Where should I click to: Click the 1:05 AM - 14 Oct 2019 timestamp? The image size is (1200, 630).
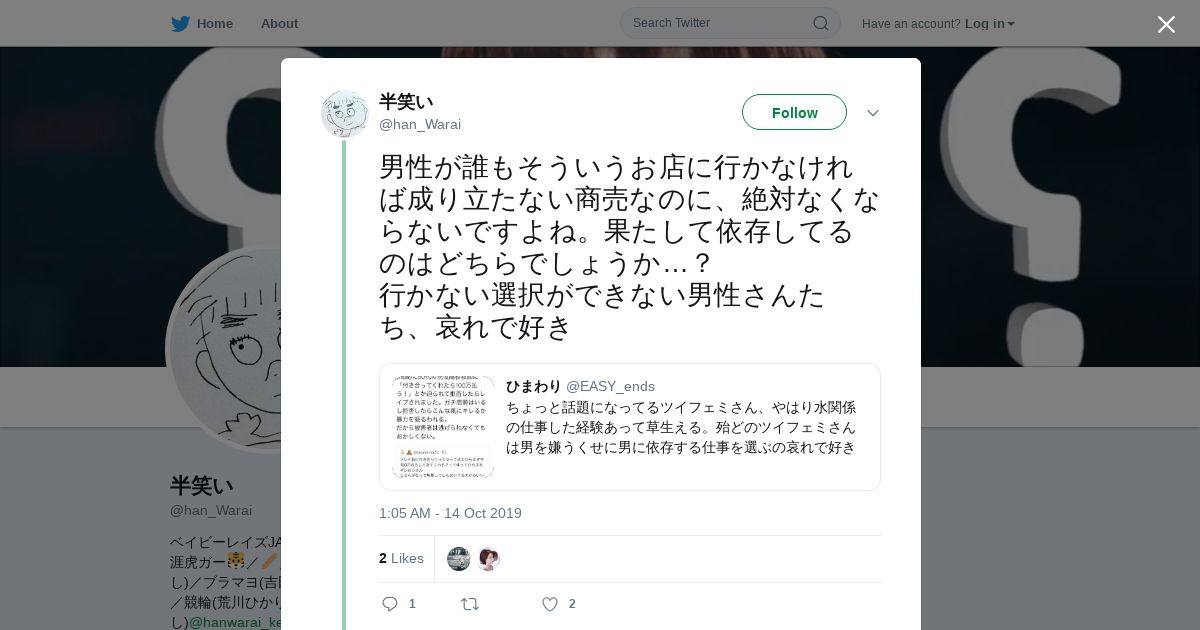click(450, 513)
